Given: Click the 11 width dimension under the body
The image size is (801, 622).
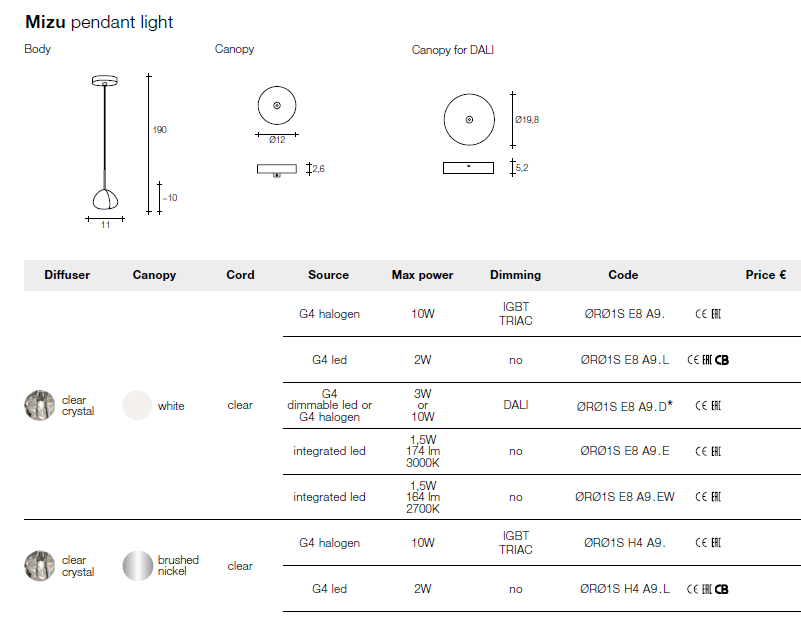Looking at the screenshot, I should coord(105,225).
